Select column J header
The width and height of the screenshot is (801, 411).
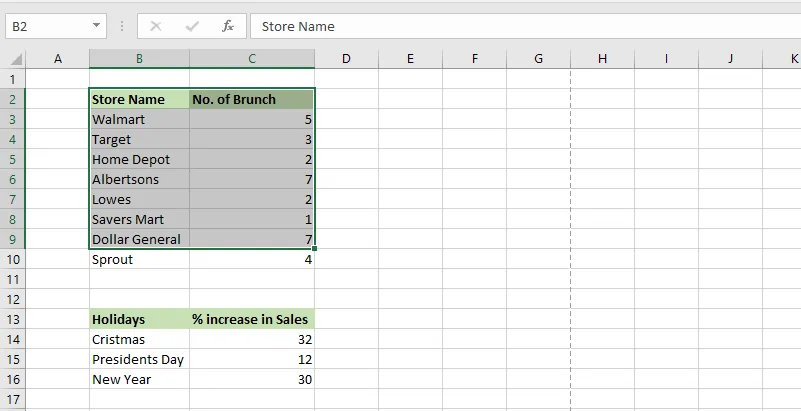tap(730, 59)
